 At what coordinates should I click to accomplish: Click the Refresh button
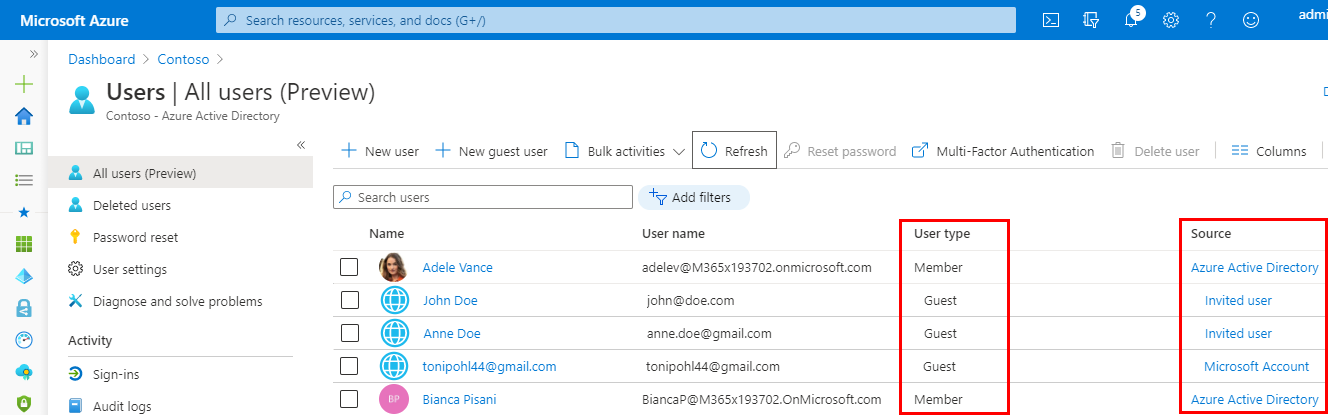click(x=734, y=152)
